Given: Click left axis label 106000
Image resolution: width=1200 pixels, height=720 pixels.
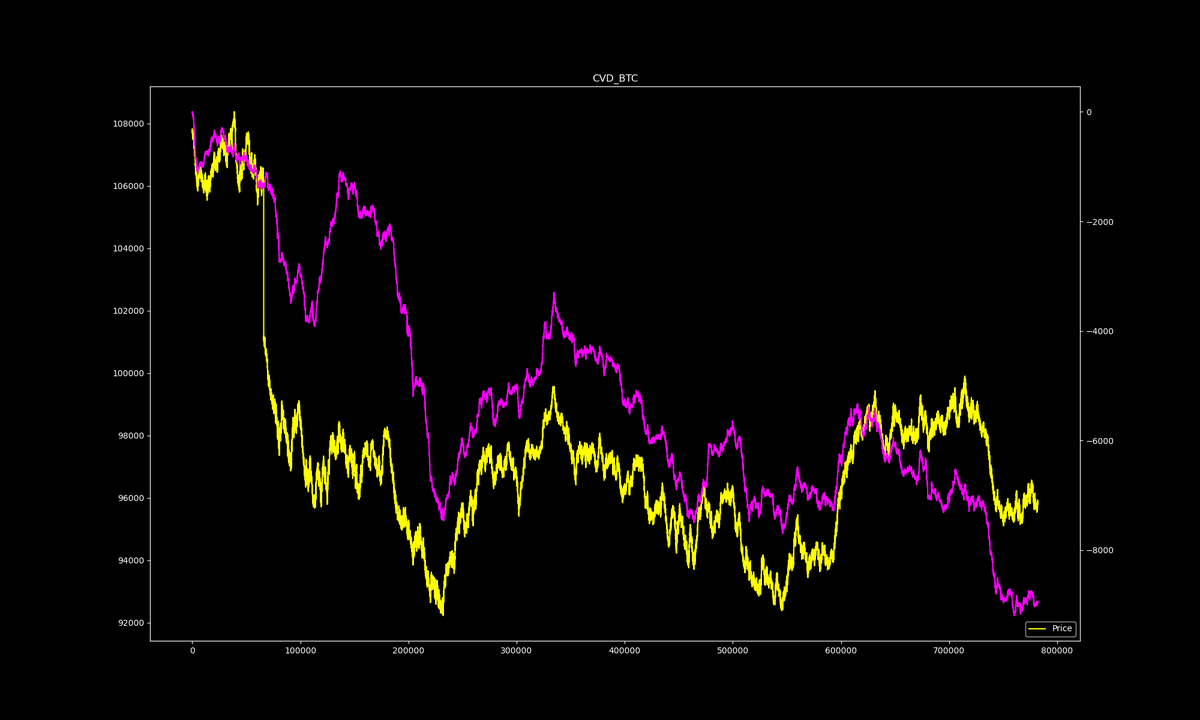Looking at the screenshot, I should tap(127, 186).
